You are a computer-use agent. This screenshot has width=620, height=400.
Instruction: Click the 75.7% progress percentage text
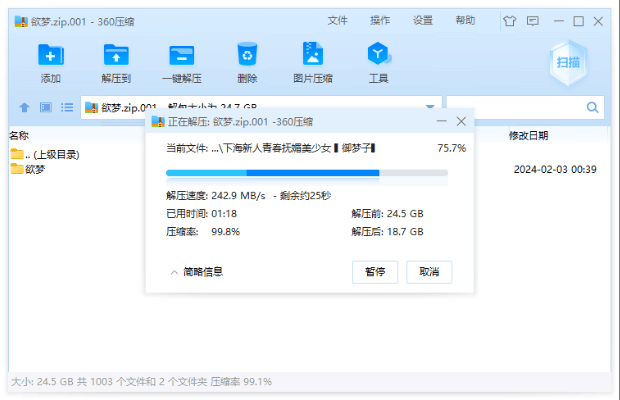pos(452,148)
